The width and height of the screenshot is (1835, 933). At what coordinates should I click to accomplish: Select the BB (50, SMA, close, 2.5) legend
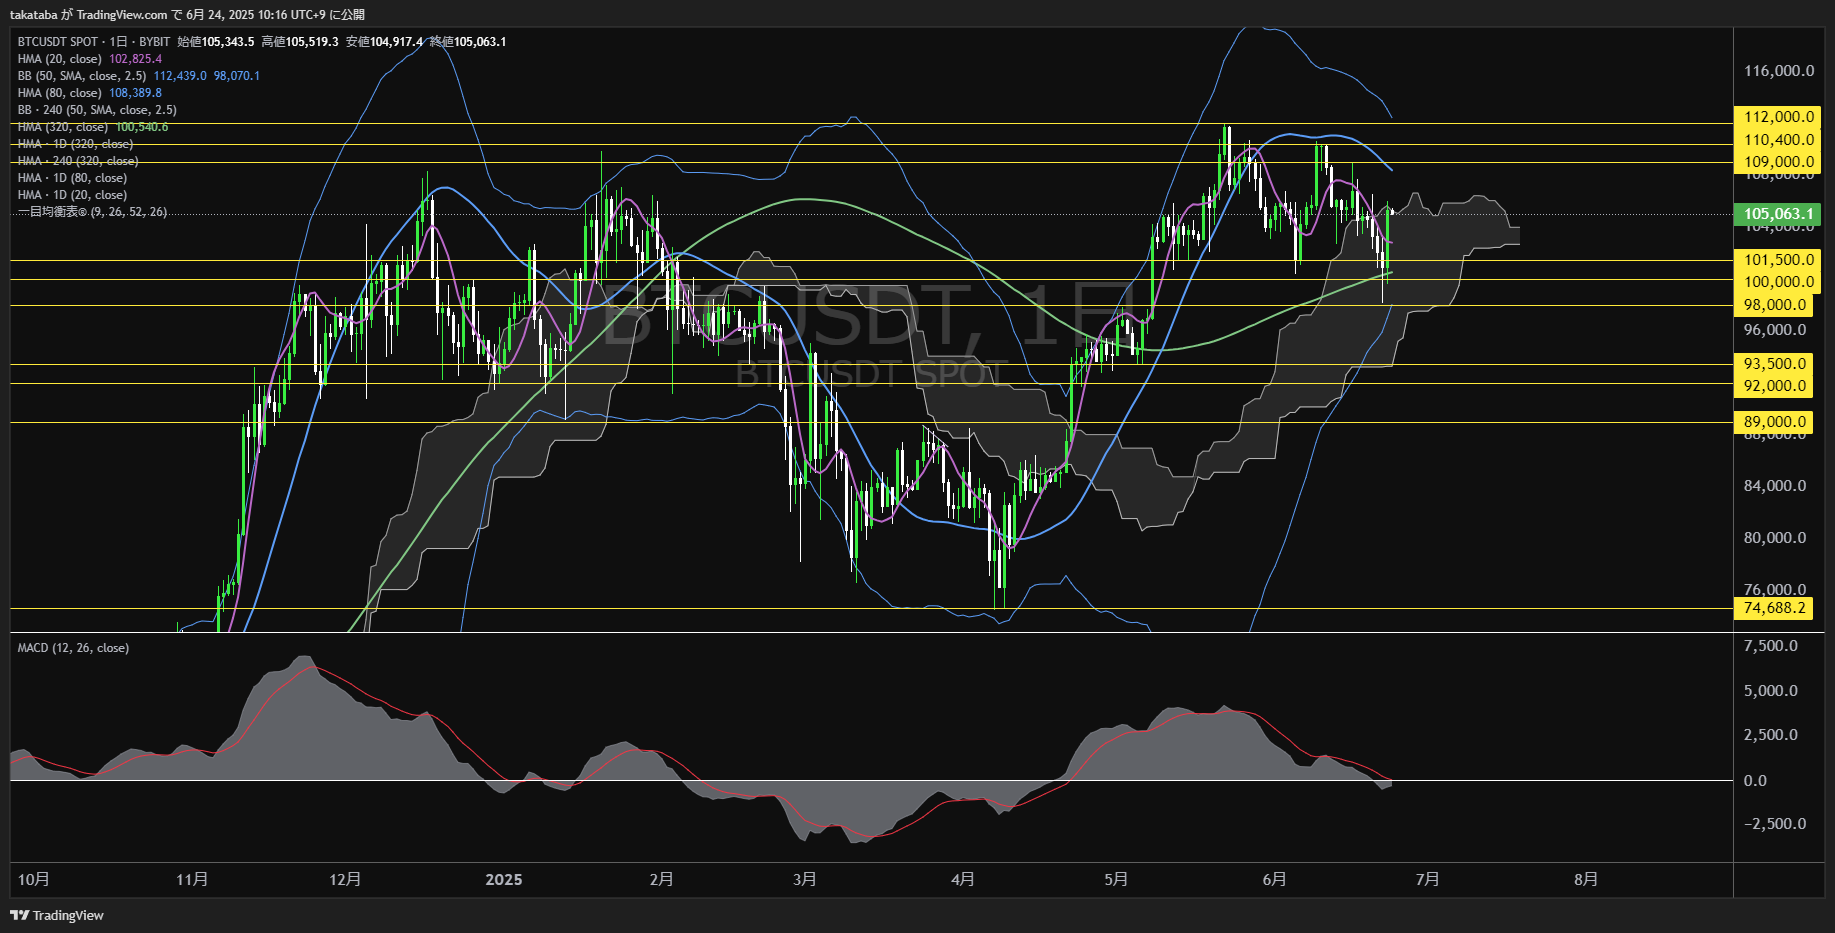click(82, 76)
